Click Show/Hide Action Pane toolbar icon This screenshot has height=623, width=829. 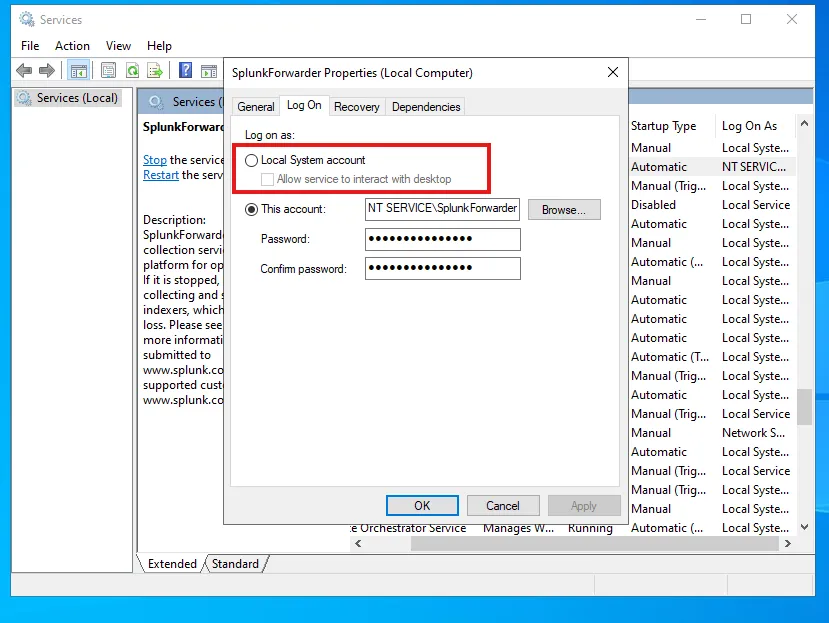(x=209, y=70)
